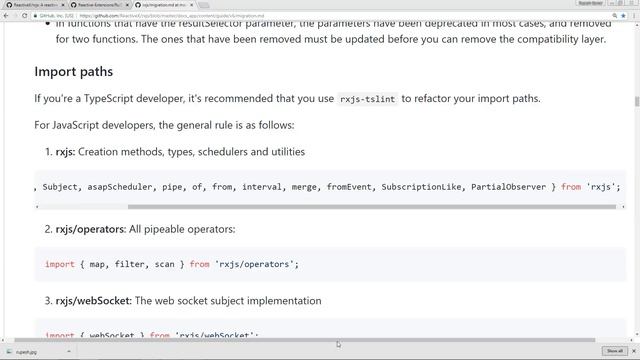
Task: Click the 'rxjs:' bold list label
Action: (x=65, y=152)
